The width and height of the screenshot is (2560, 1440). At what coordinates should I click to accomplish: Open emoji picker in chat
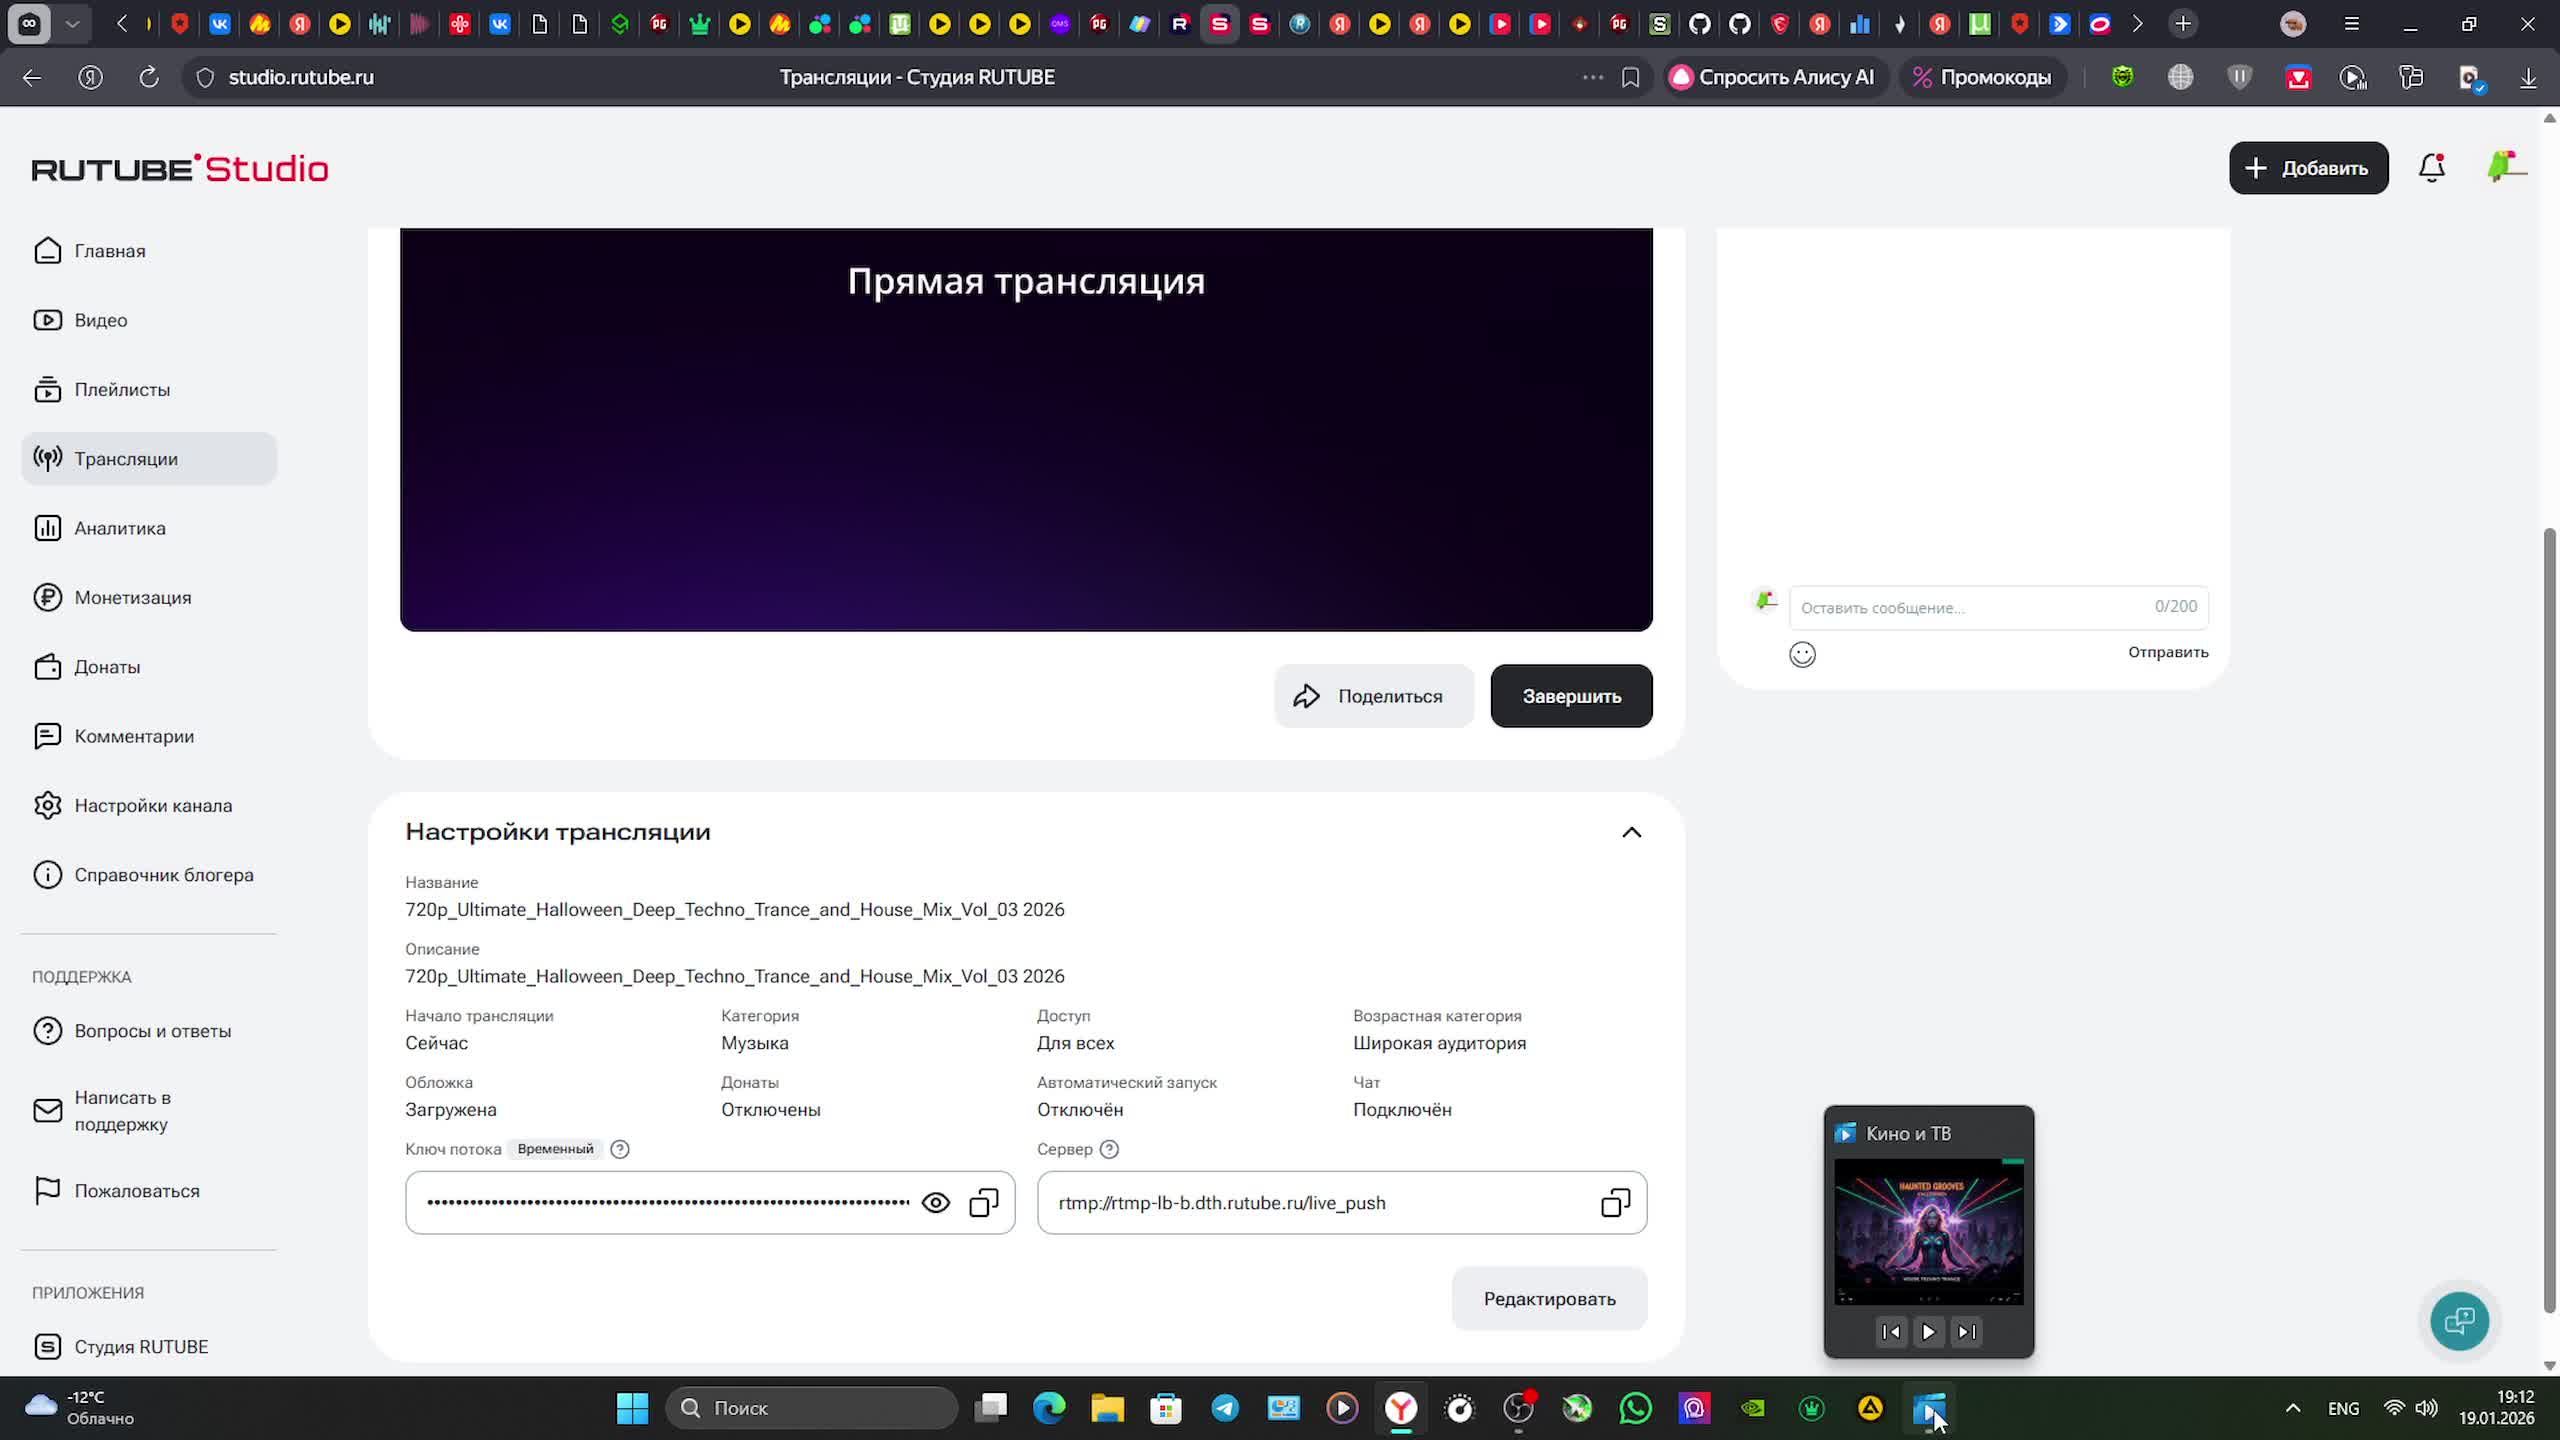coord(1802,654)
